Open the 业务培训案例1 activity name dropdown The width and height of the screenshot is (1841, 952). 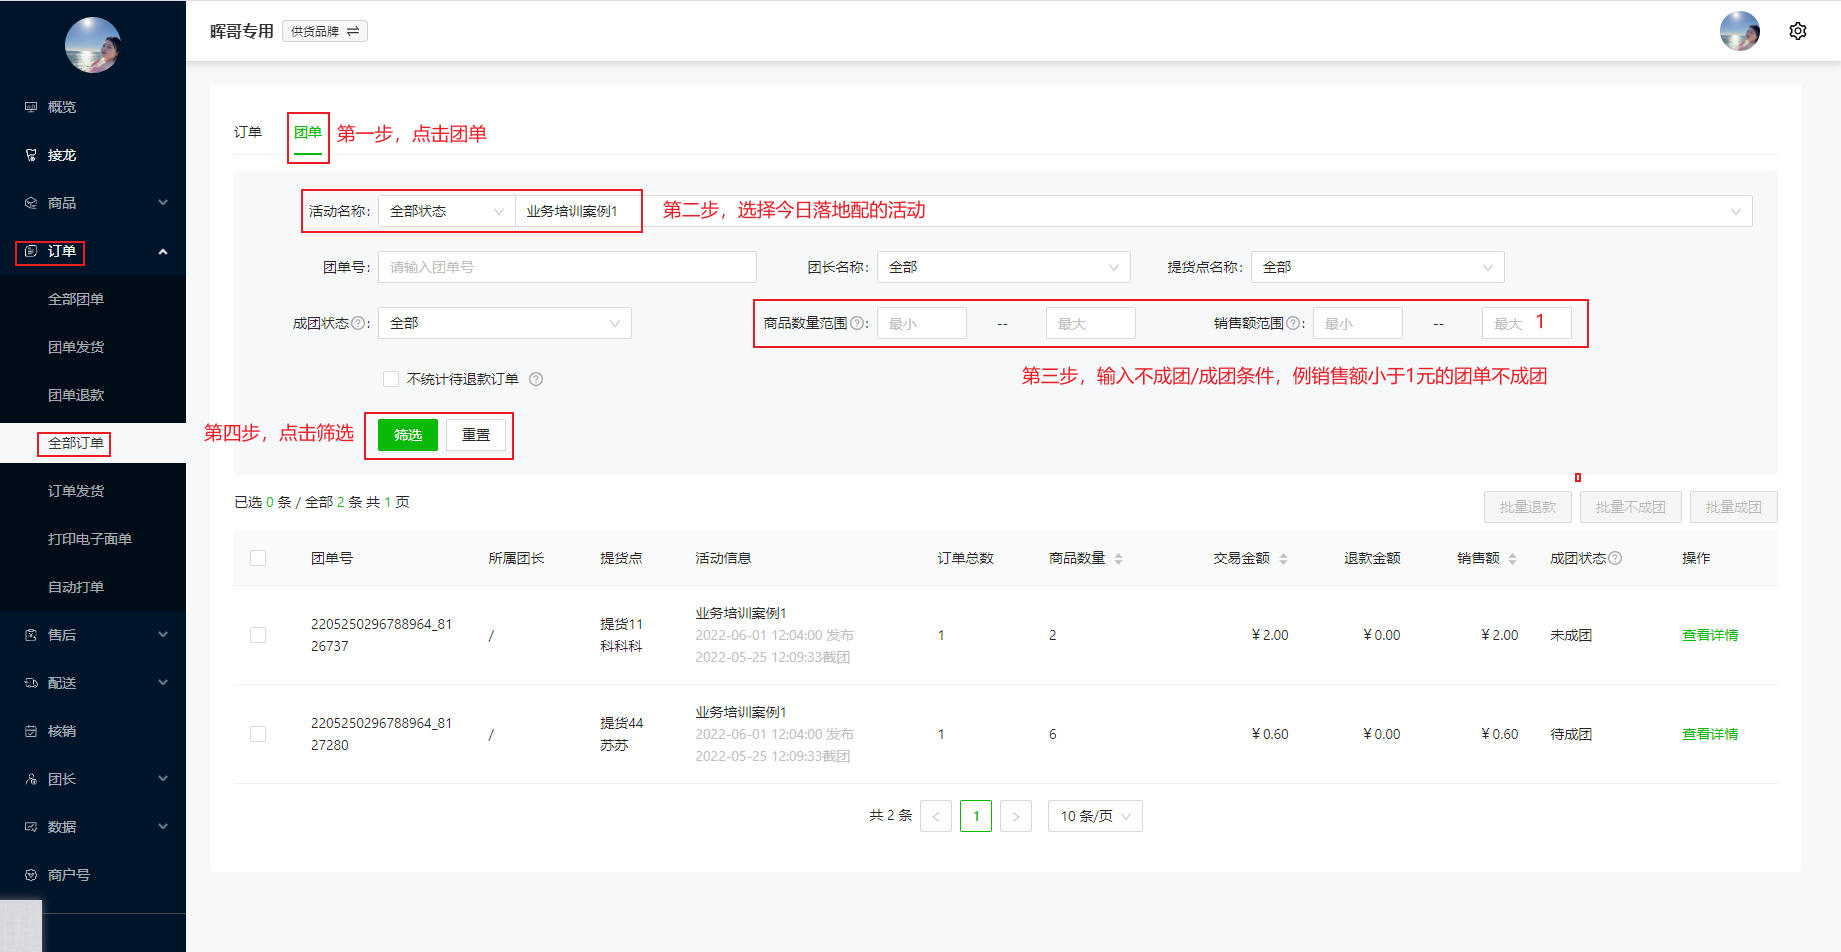point(1133,211)
